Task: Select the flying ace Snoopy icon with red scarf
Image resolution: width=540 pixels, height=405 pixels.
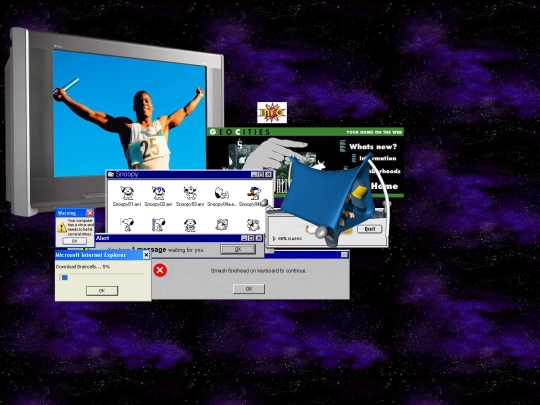Action: 254,193
